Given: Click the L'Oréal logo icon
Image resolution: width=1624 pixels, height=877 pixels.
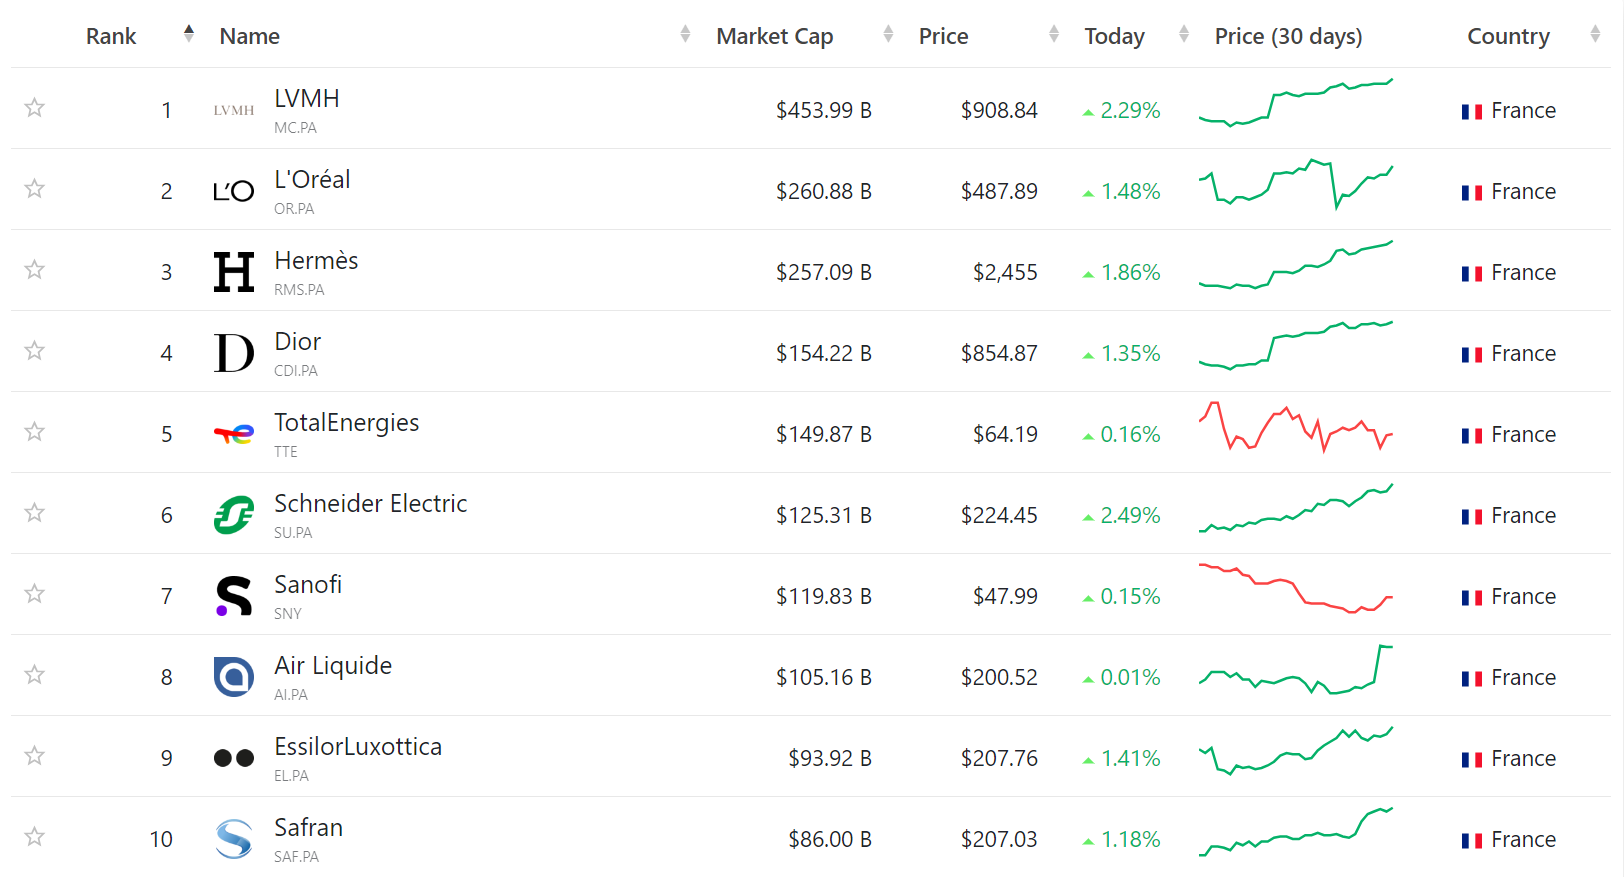Looking at the screenshot, I should click(x=234, y=191).
